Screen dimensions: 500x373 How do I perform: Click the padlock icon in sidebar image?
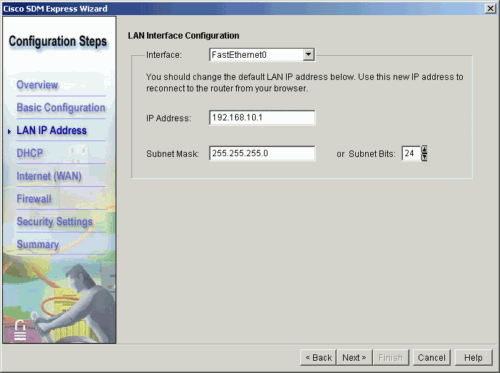tap(20, 330)
